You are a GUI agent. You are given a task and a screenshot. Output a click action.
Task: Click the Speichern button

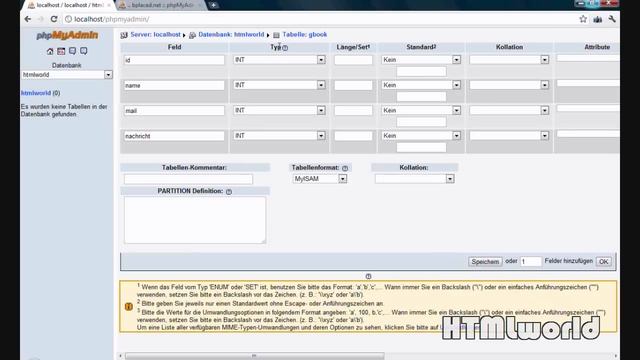(485, 262)
